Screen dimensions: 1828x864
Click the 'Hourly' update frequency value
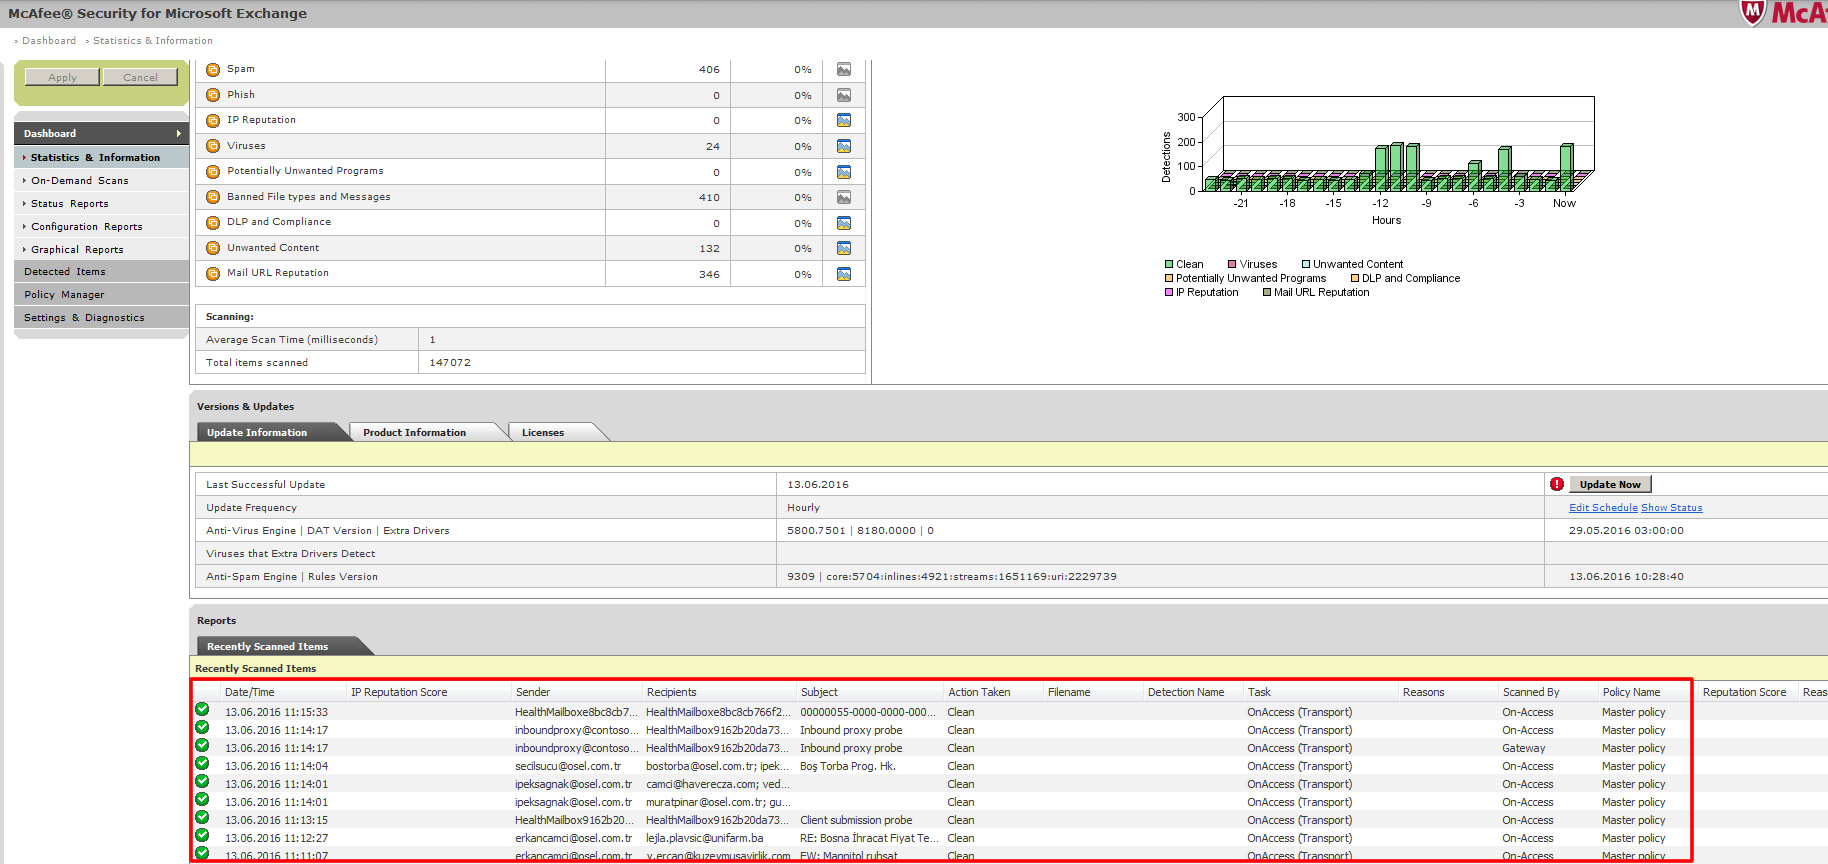pos(803,508)
